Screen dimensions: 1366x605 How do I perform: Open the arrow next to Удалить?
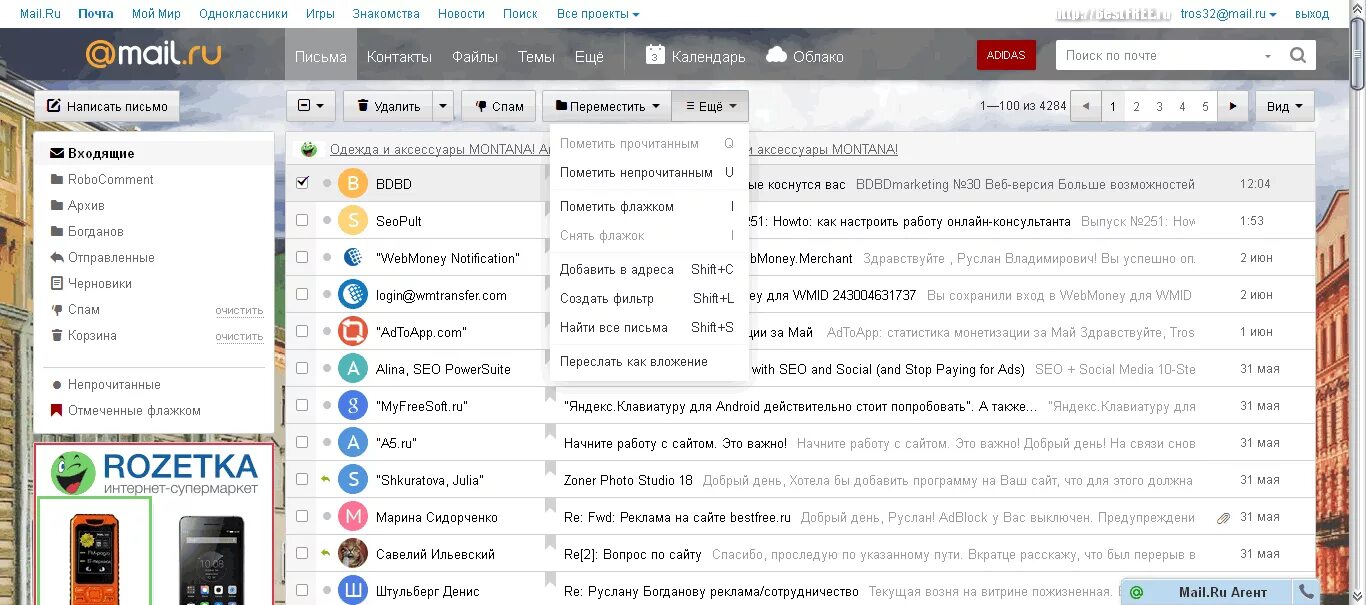pyautogui.click(x=443, y=106)
